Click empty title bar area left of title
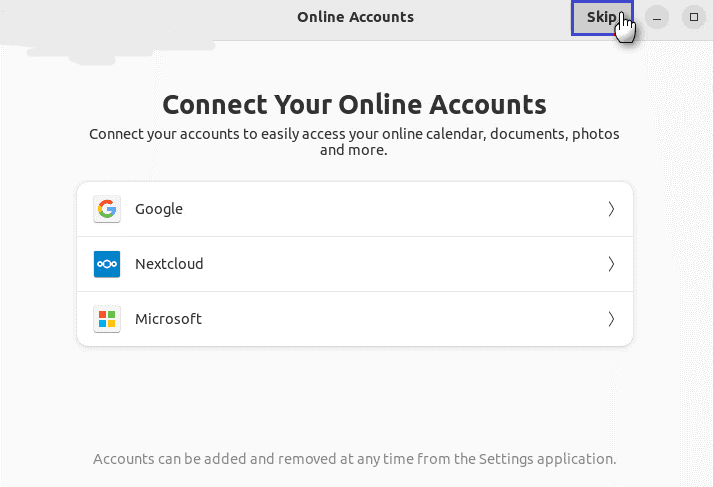The width and height of the screenshot is (713, 487). [150, 17]
